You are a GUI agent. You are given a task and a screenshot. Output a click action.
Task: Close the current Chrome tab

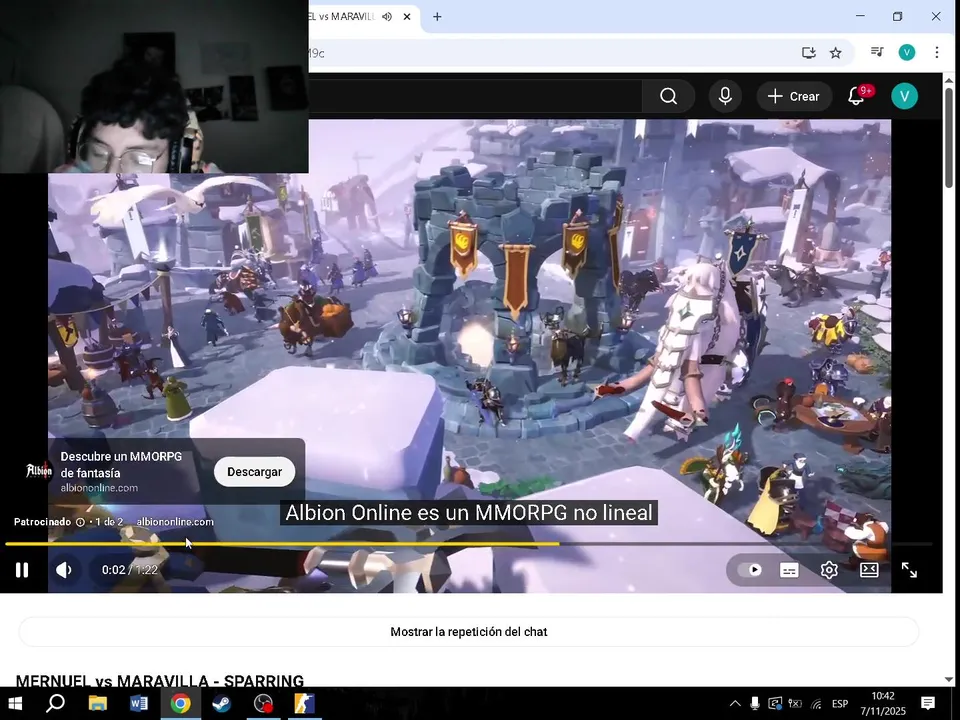pyautogui.click(x=407, y=17)
